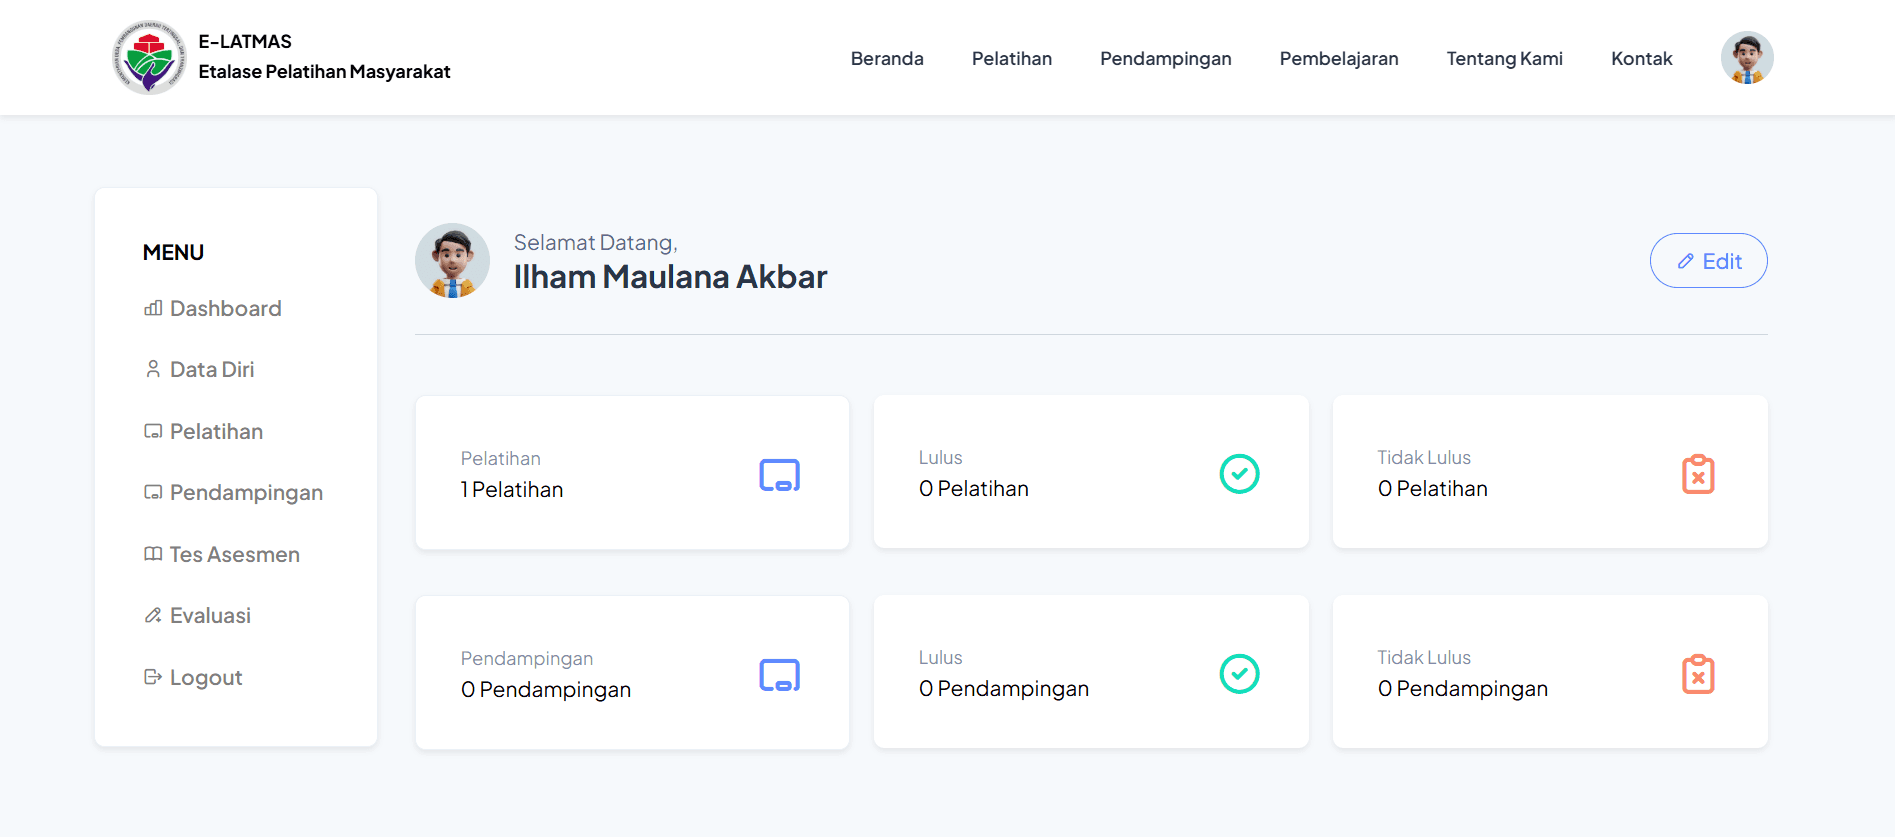Click the Tes Asesmen book icon

point(153,554)
